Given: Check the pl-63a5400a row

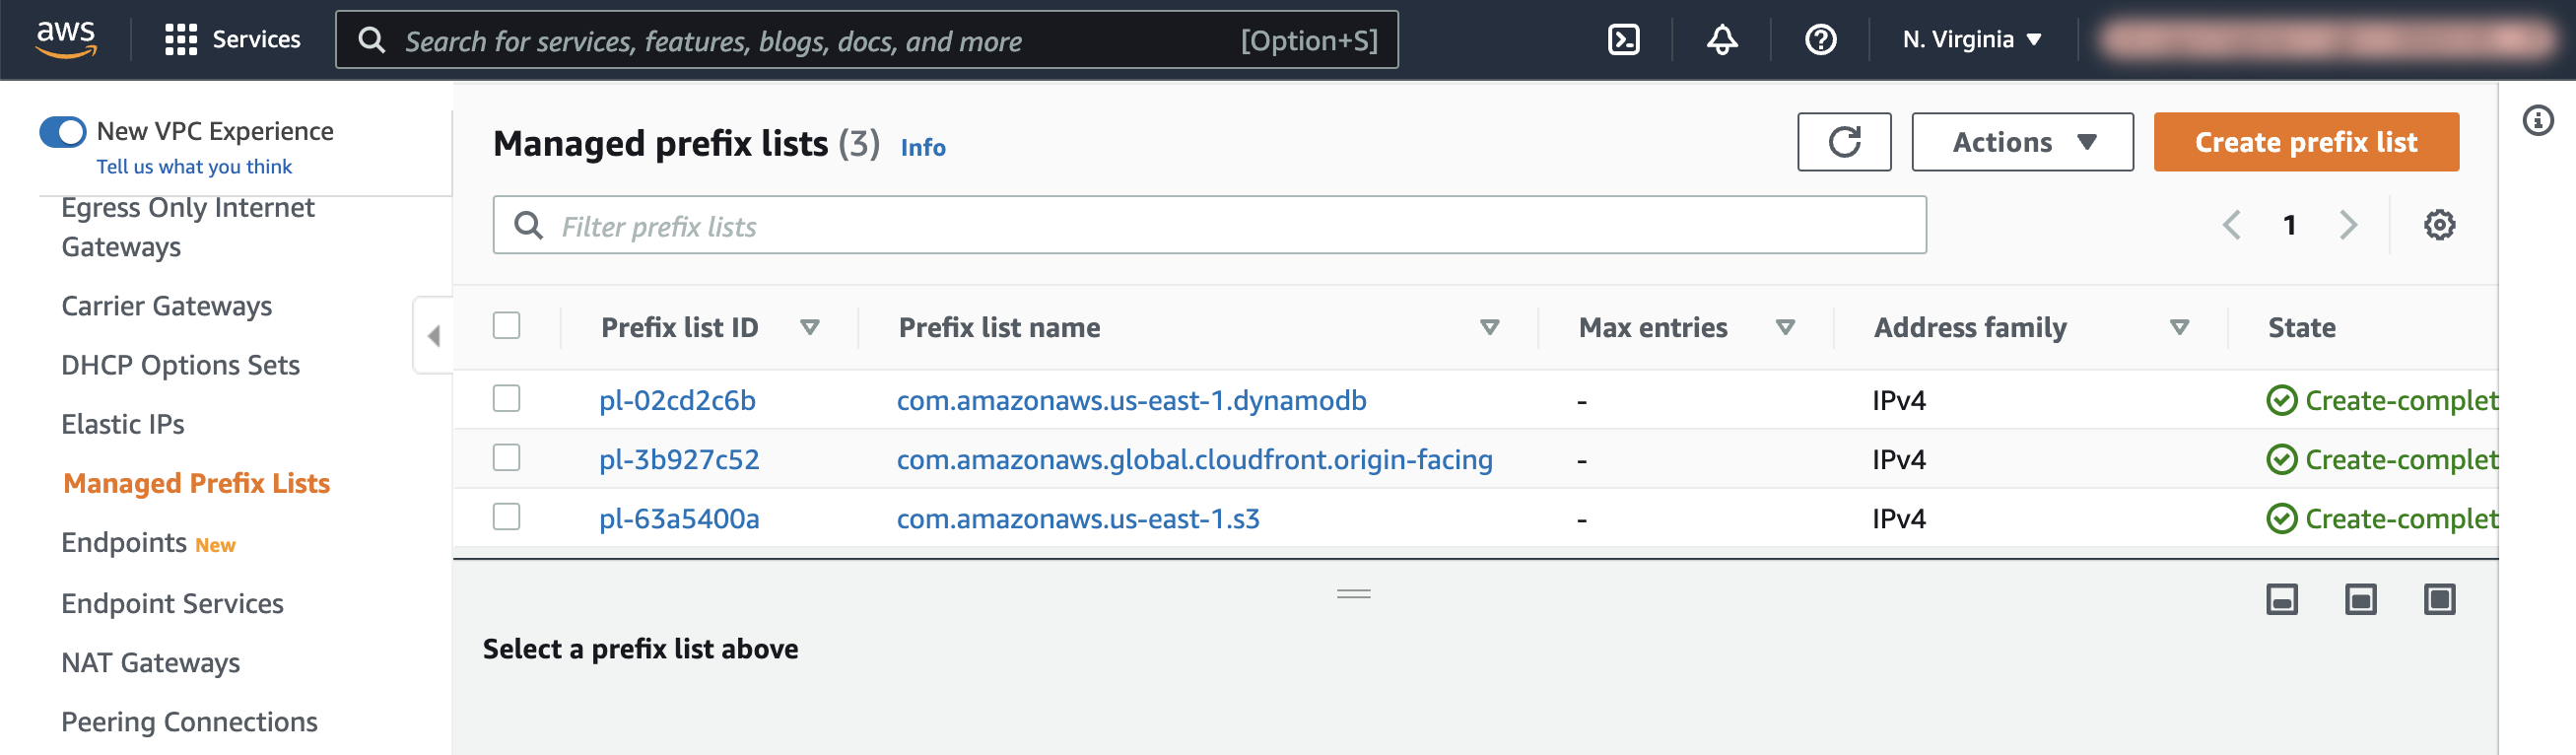Looking at the screenshot, I should [x=506, y=517].
